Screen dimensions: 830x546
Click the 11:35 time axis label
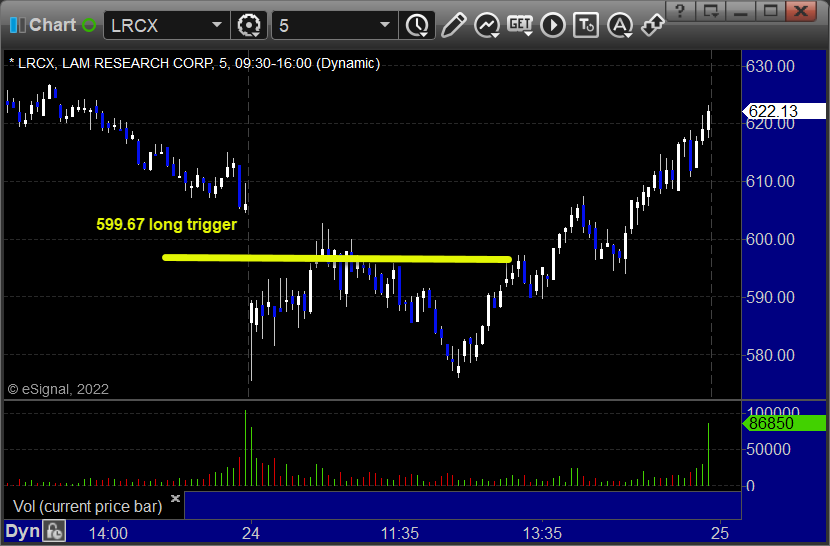(400, 533)
